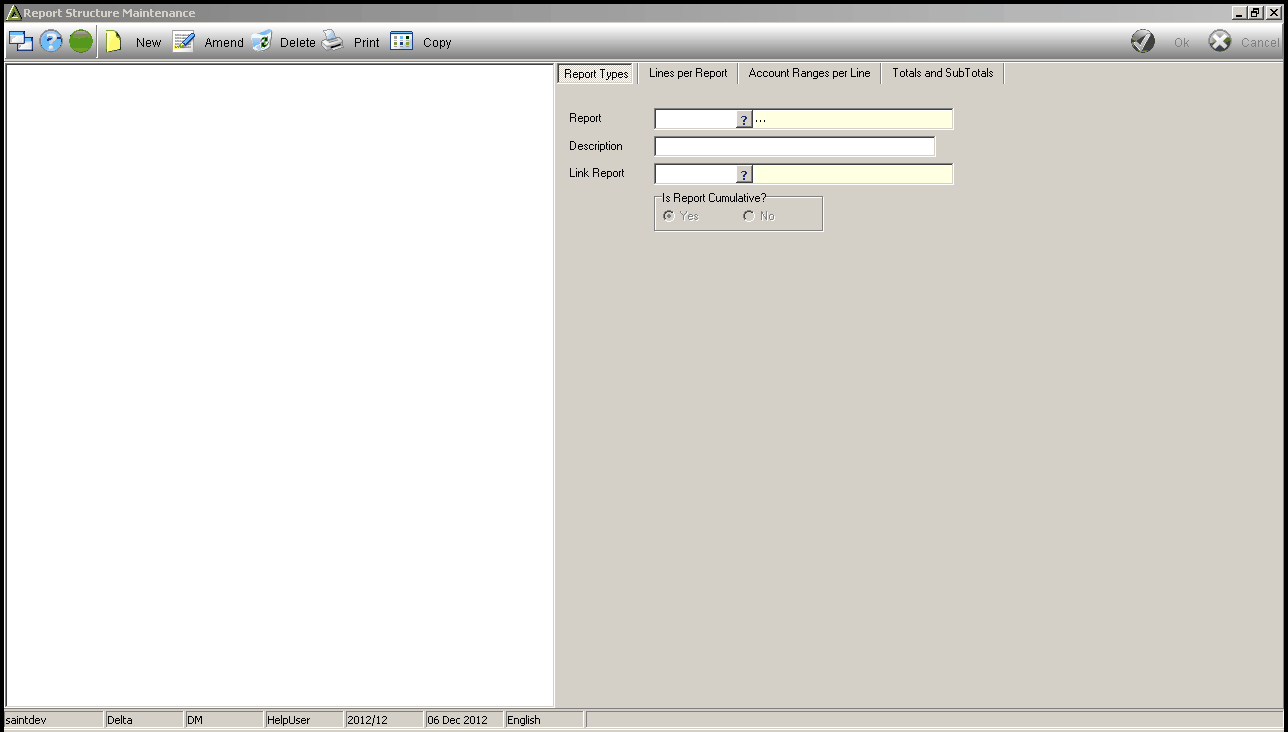Create a new report with New button
Image resolution: width=1288 pixels, height=732 pixels.
(134, 42)
